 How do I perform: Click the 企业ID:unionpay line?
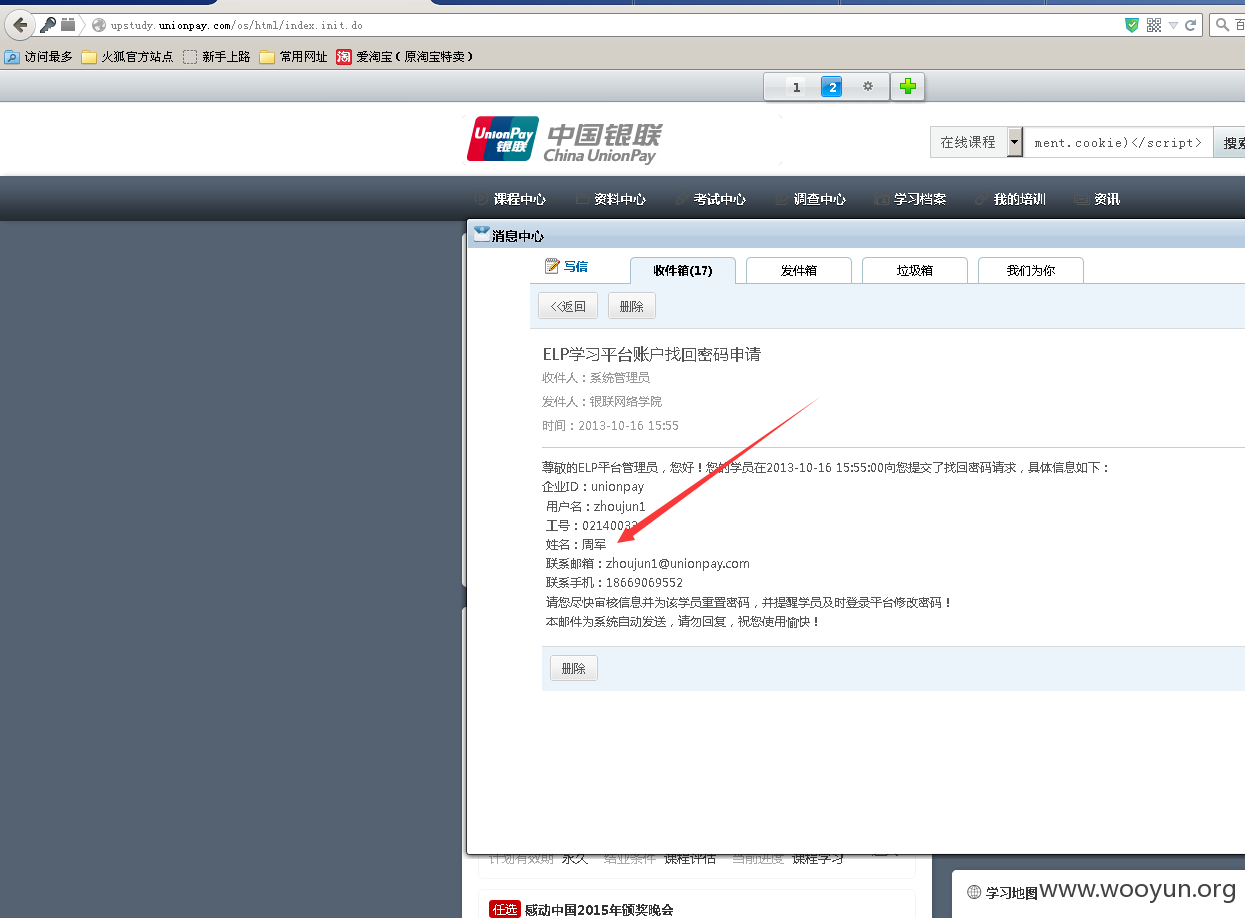(593, 487)
